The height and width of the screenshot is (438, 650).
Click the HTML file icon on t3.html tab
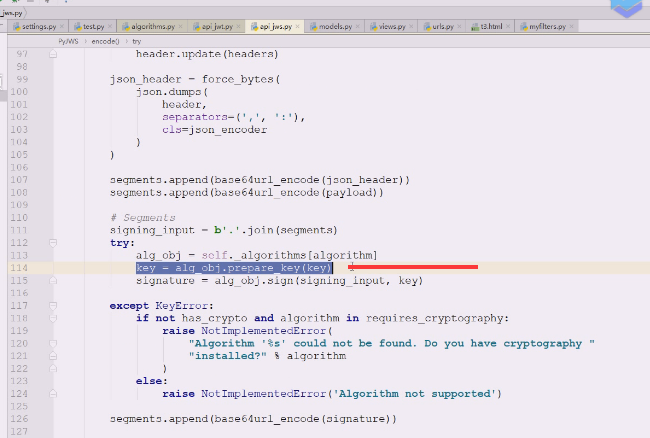(475, 27)
